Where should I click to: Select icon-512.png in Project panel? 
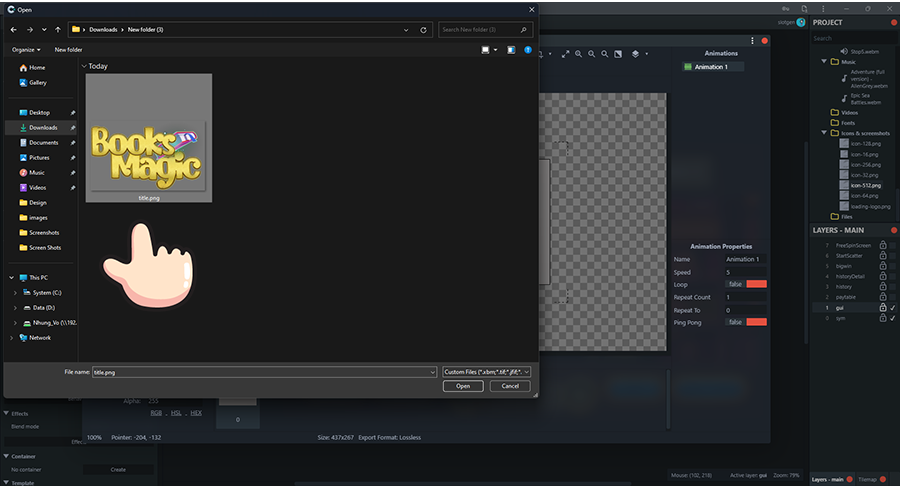tap(860, 185)
